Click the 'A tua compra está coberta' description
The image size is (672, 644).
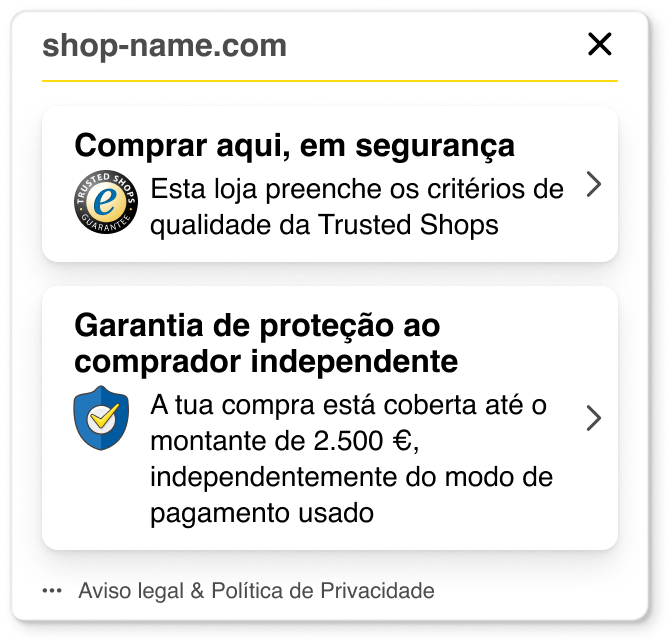pyautogui.click(x=349, y=406)
